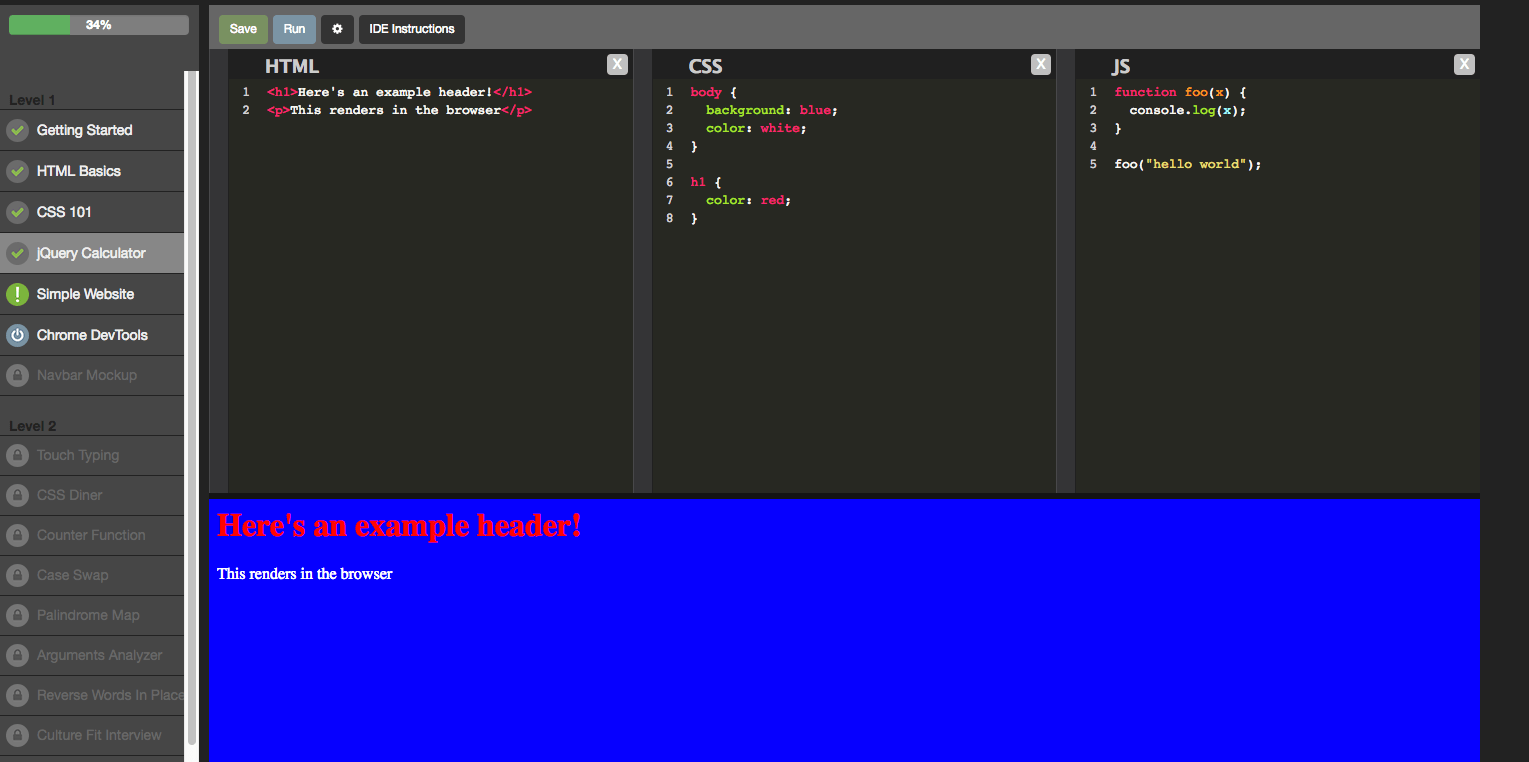The image size is (1529, 762).
Task: Open the HTML Basics lesson
Action: click(x=92, y=171)
